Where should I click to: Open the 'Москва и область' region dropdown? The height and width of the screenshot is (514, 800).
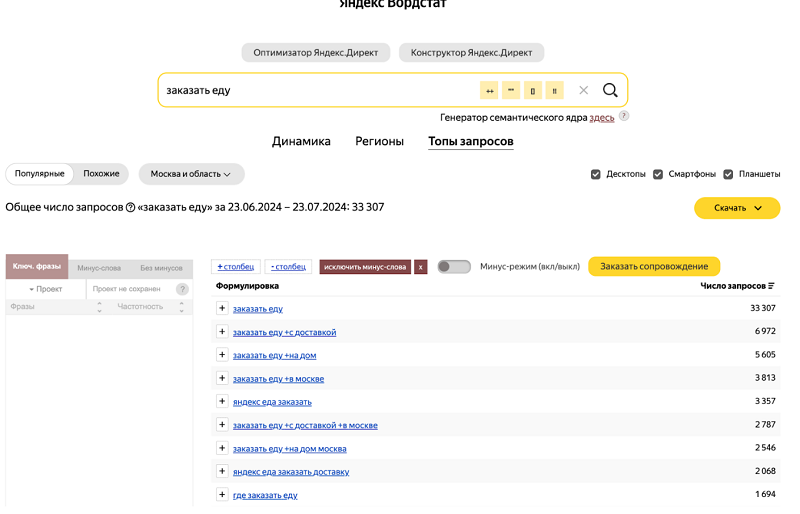click(x=191, y=174)
